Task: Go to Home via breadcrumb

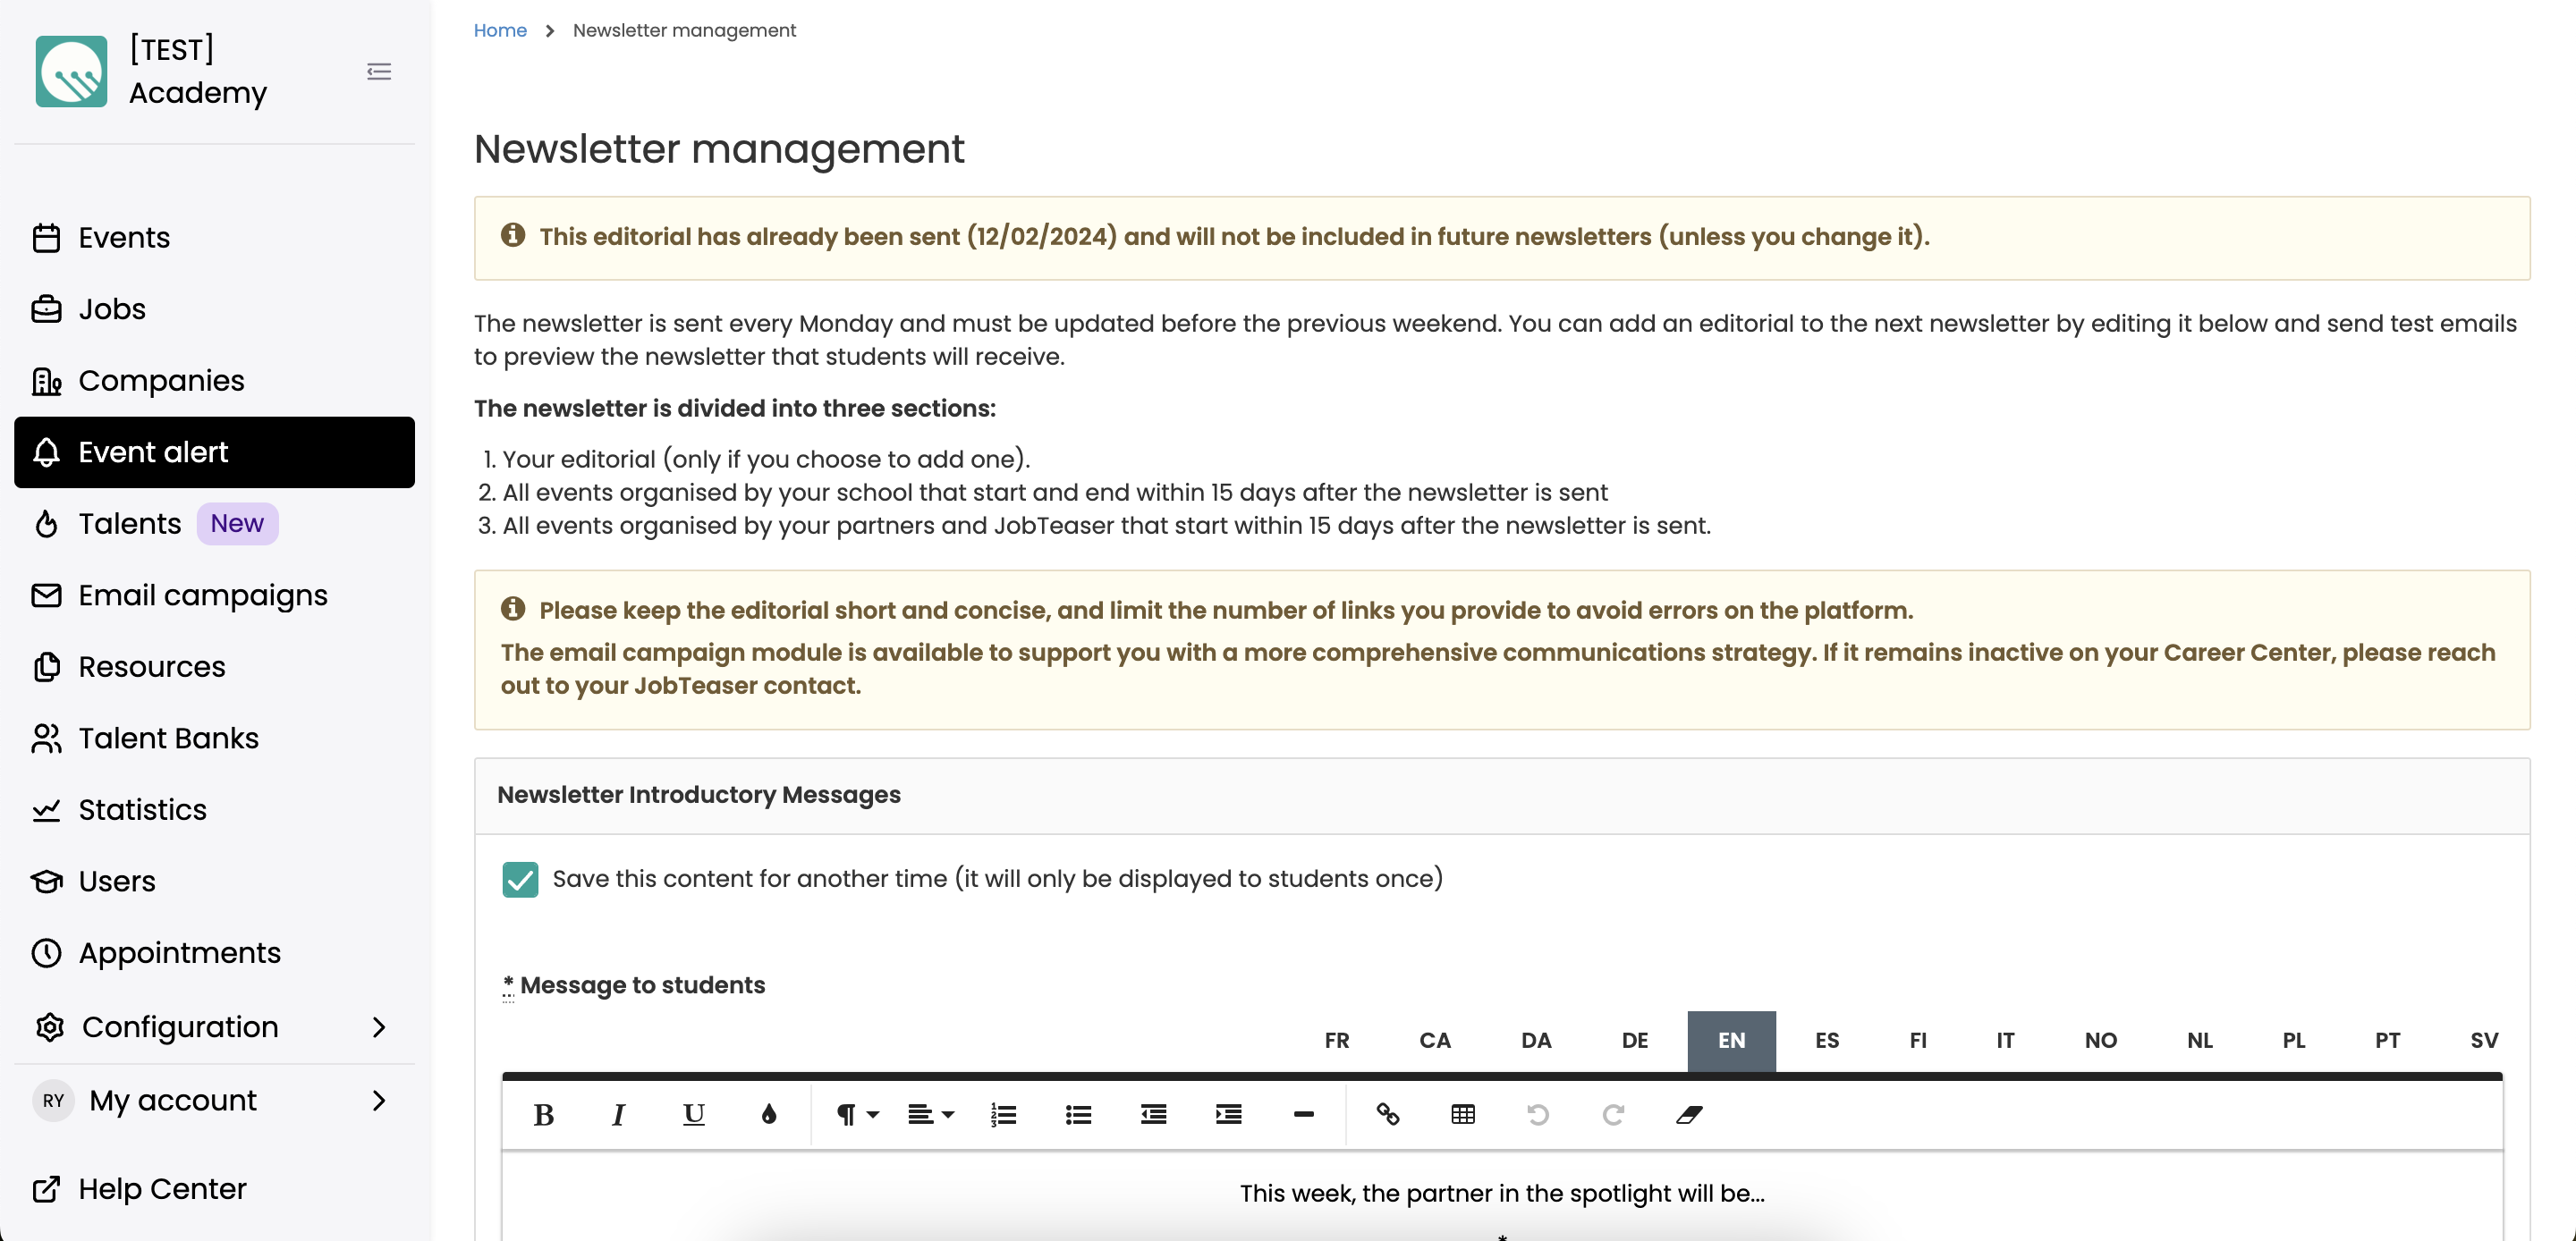Action: (x=500, y=30)
